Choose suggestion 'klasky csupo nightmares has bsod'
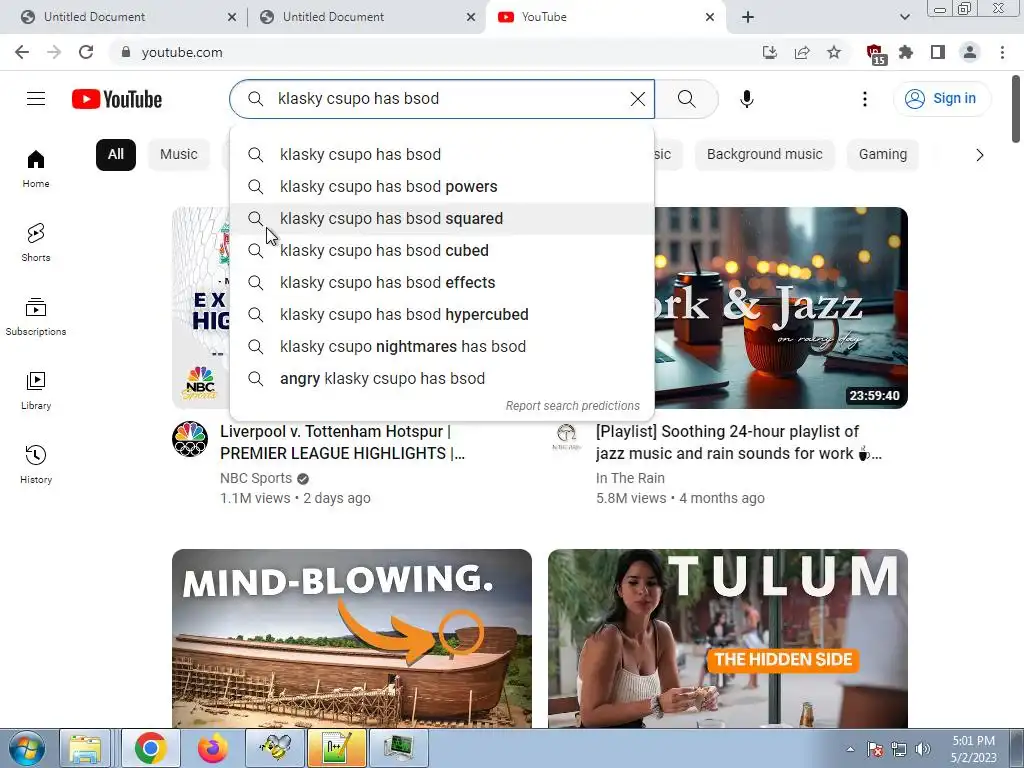 click(x=442, y=347)
